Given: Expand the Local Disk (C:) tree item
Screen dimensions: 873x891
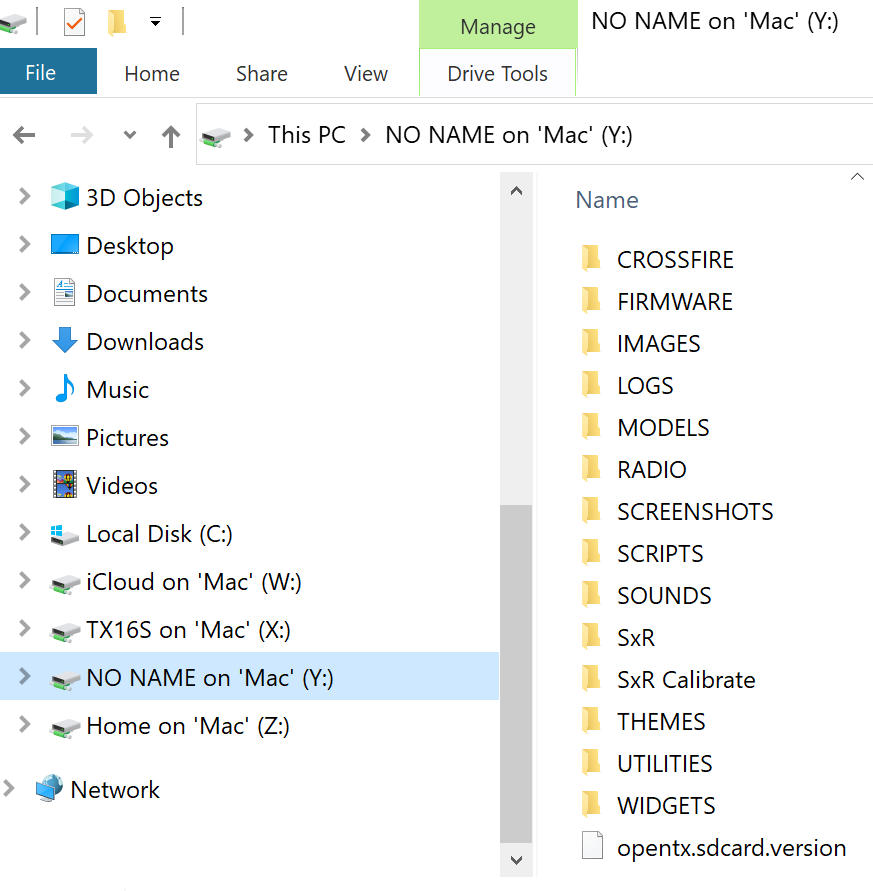Looking at the screenshot, I should (x=24, y=533).
